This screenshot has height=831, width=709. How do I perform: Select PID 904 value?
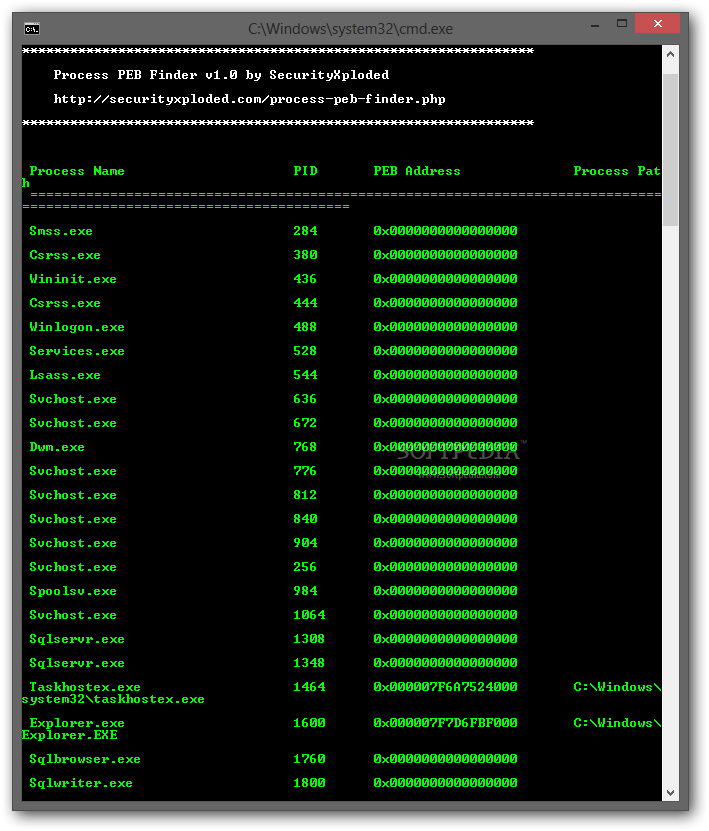306,543
